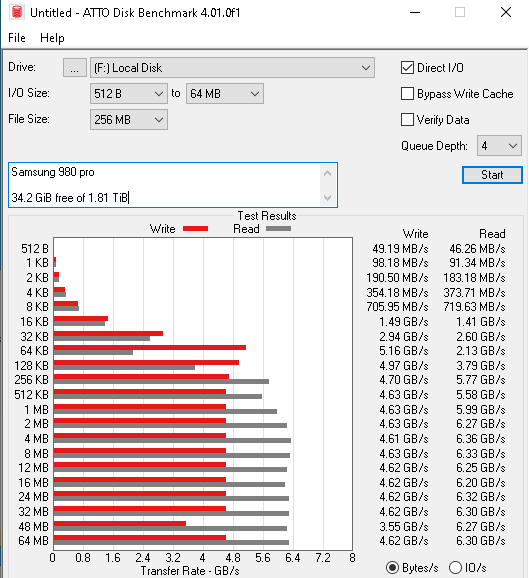
Task: Click the description box scroll up arrow
Action: pos(327,173)
